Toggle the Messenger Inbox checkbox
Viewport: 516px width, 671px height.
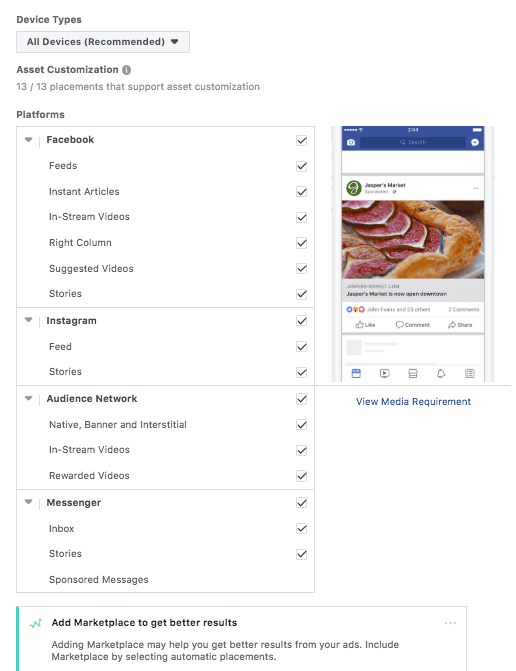302,528
